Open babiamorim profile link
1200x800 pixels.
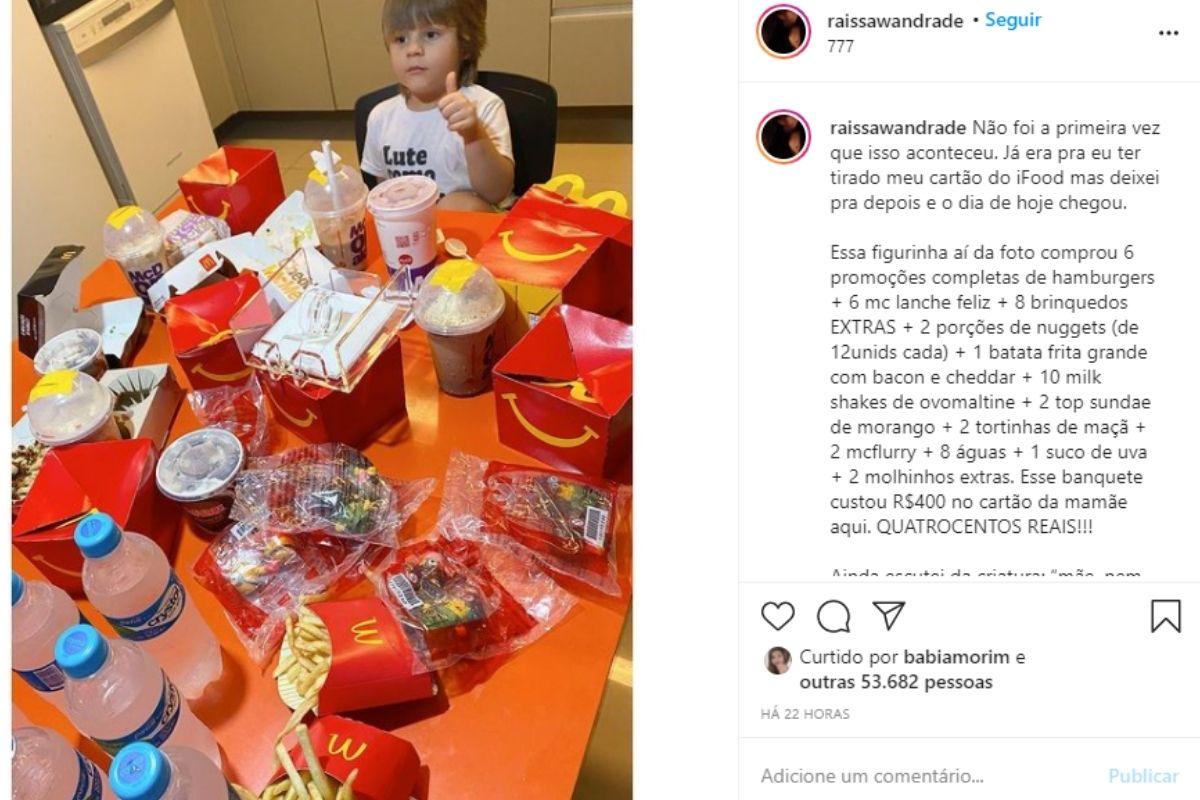[957, 658]
